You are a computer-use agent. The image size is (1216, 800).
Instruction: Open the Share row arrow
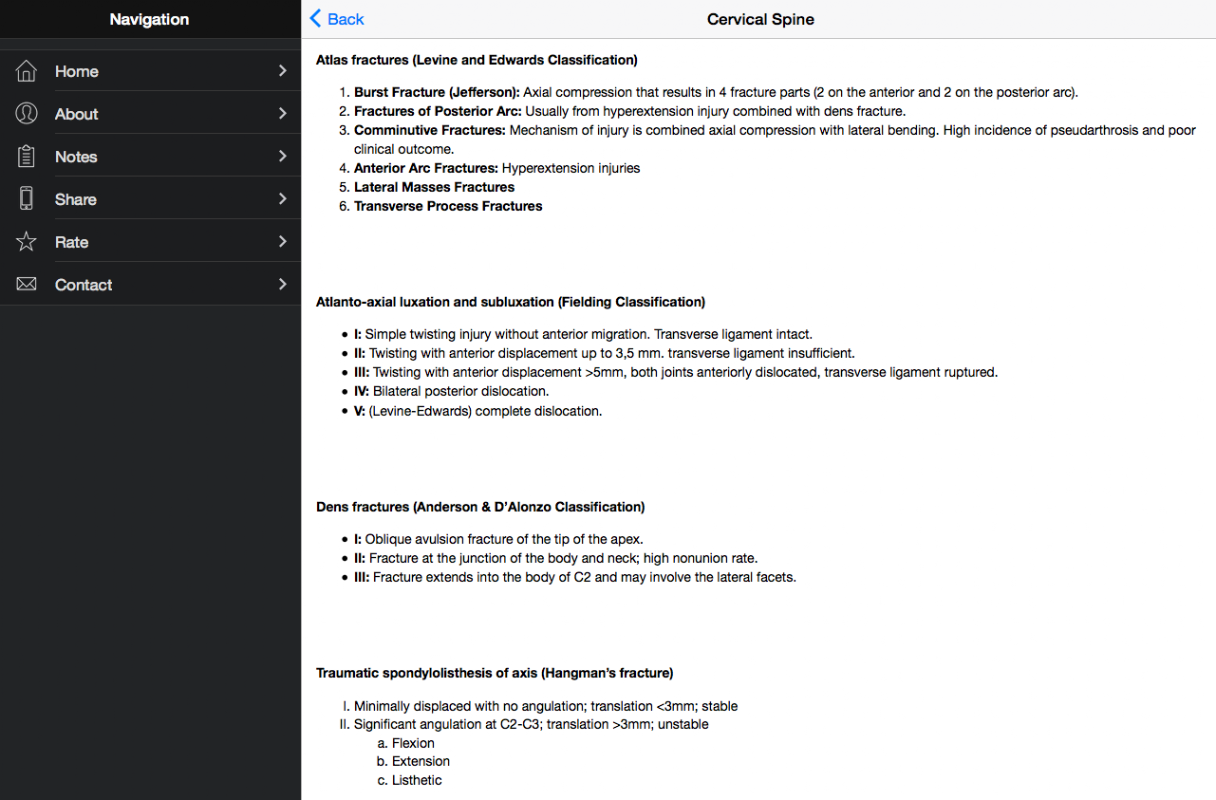tap(282, 198)
